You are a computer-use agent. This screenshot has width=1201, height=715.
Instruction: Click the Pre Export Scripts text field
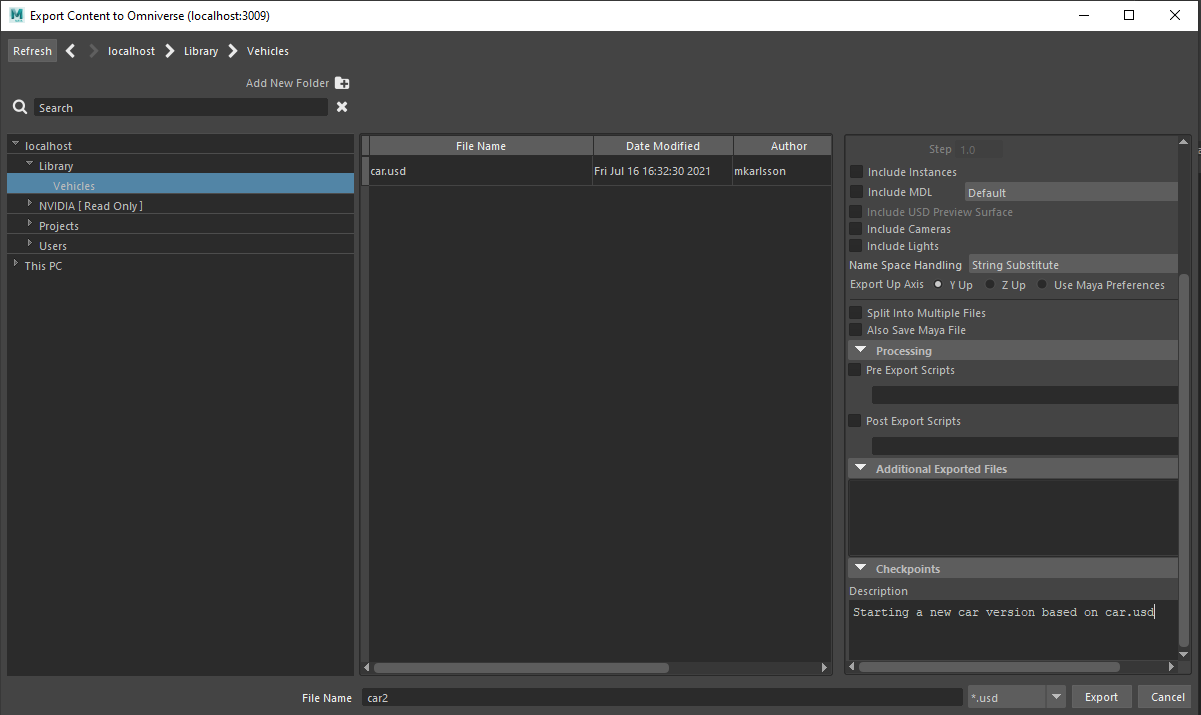click(x=1024, y=395)
